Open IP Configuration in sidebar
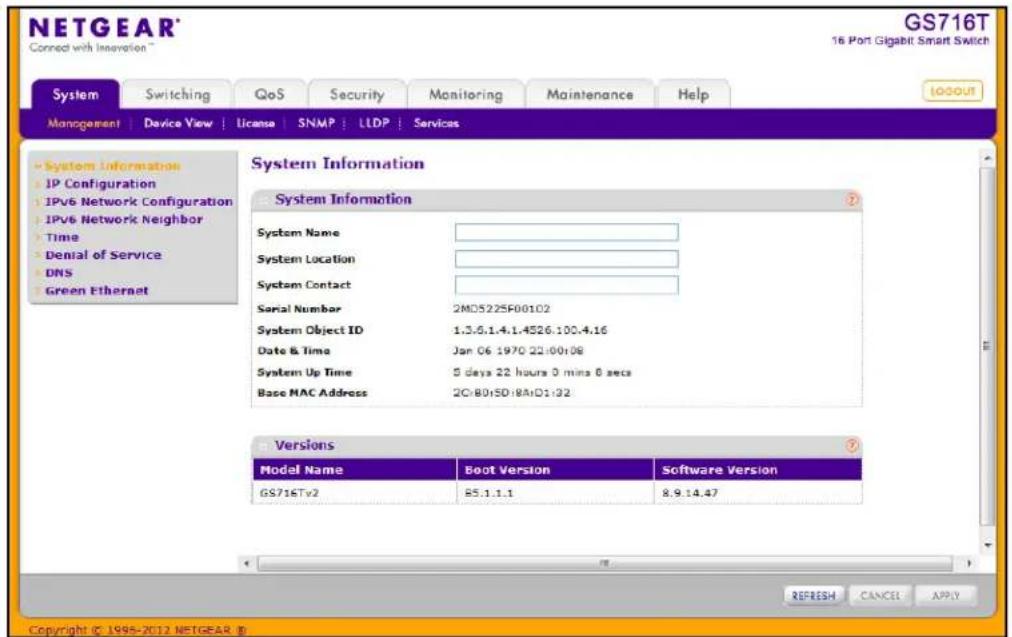 (101, 184)
